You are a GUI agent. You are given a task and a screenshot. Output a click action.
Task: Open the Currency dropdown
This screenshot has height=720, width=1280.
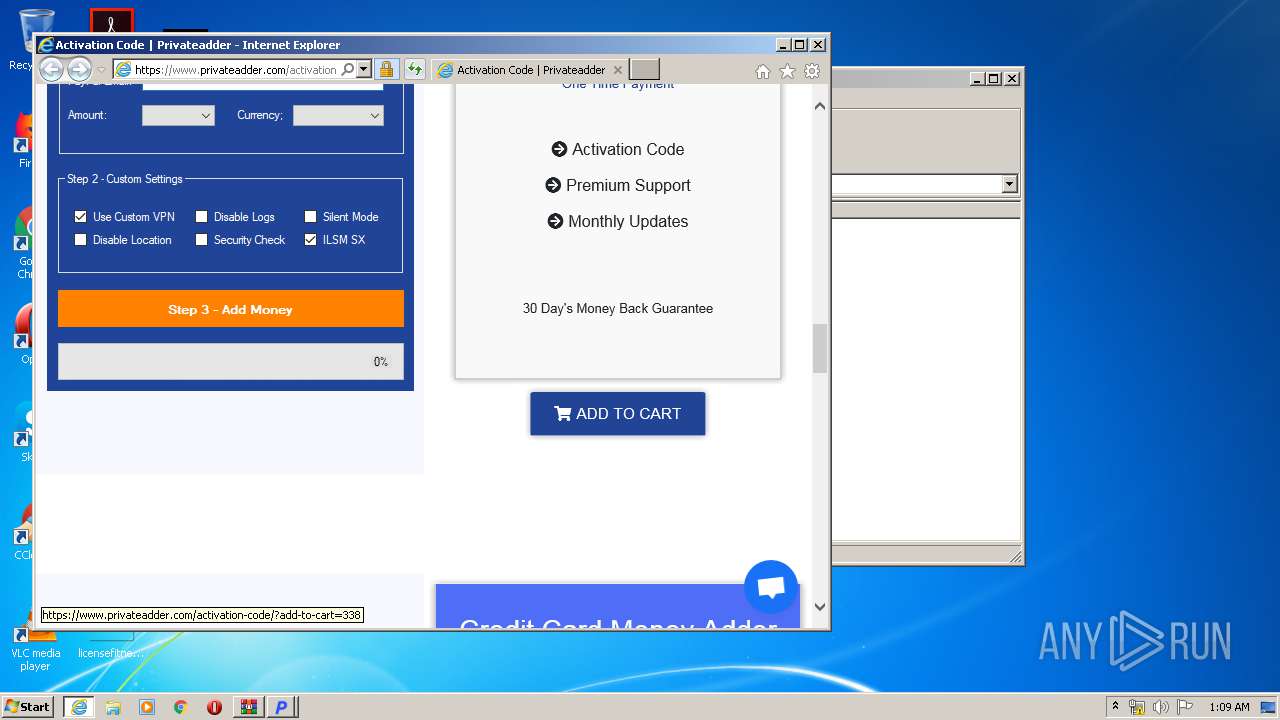click(338, 115)
